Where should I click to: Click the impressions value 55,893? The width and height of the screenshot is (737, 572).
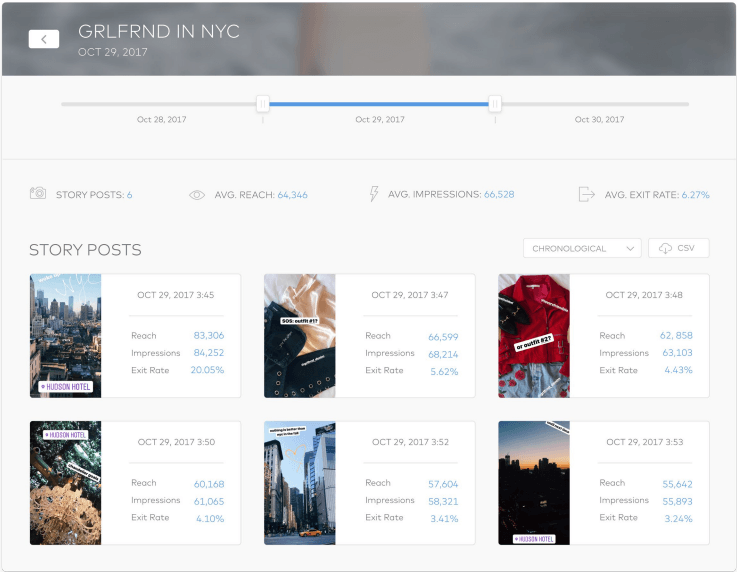pos(677,501)
